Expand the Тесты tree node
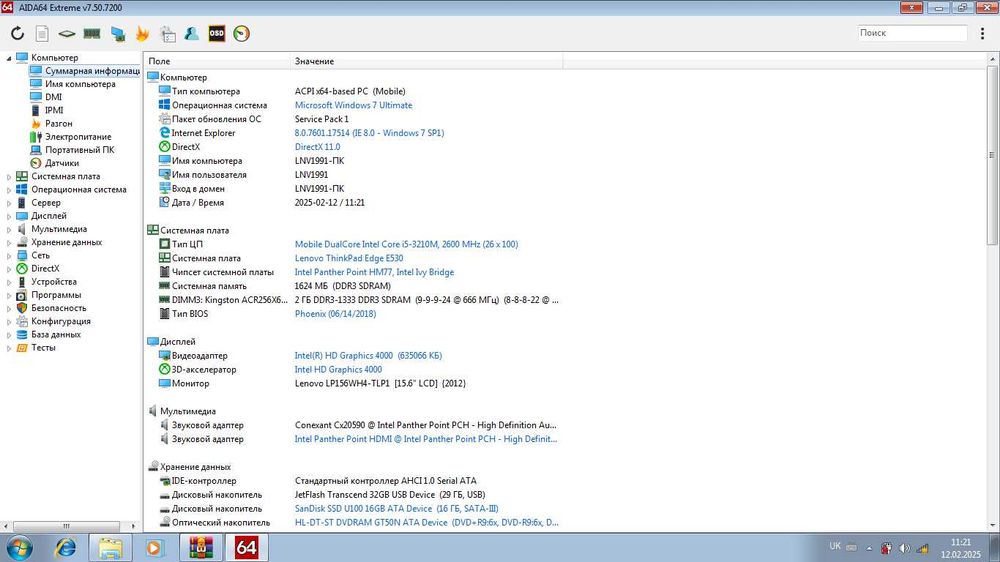 [x=9, y=348]
